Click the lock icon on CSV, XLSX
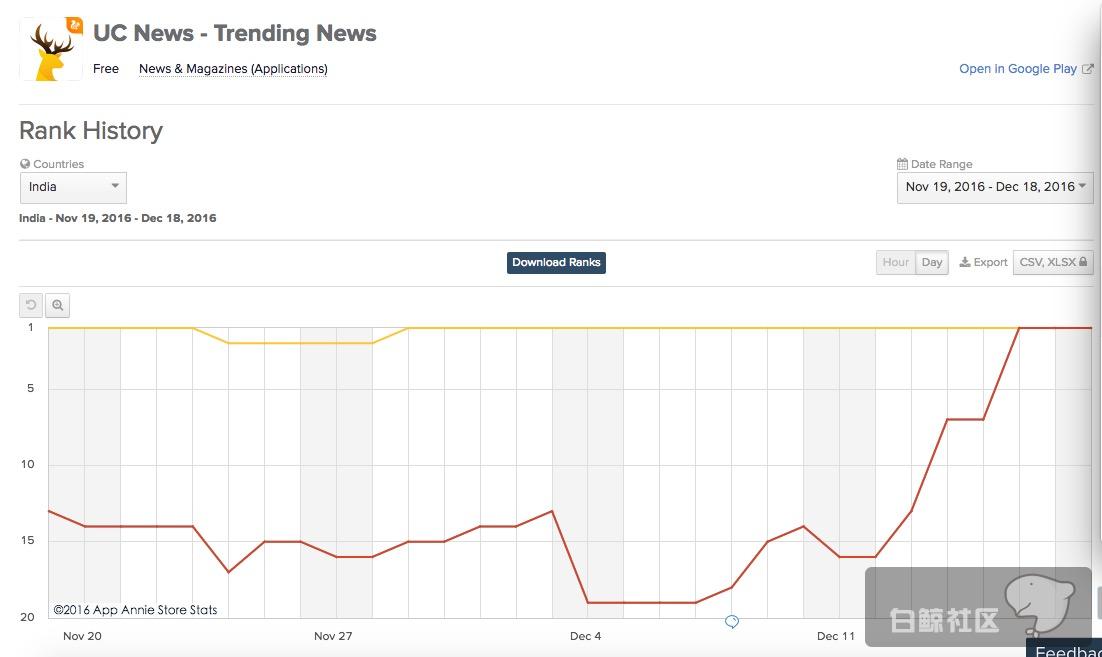The width and height of the screenshot is (1102, 657). (1083, 262)
